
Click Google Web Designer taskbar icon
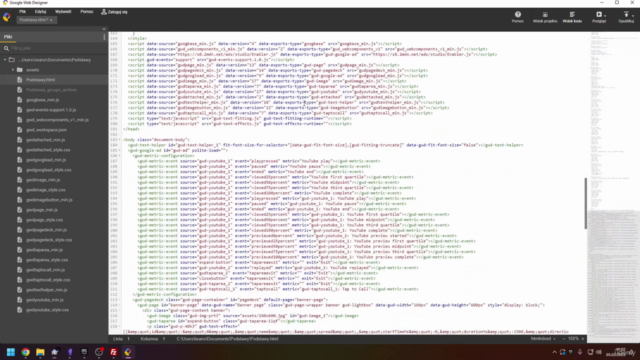click(x=128, y=352)
